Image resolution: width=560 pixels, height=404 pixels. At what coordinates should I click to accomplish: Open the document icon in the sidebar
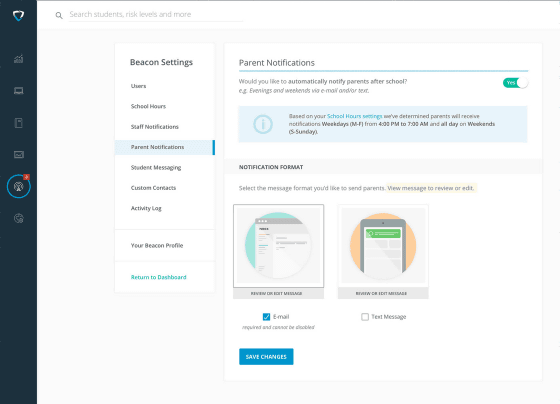click(x=19, y=123)
